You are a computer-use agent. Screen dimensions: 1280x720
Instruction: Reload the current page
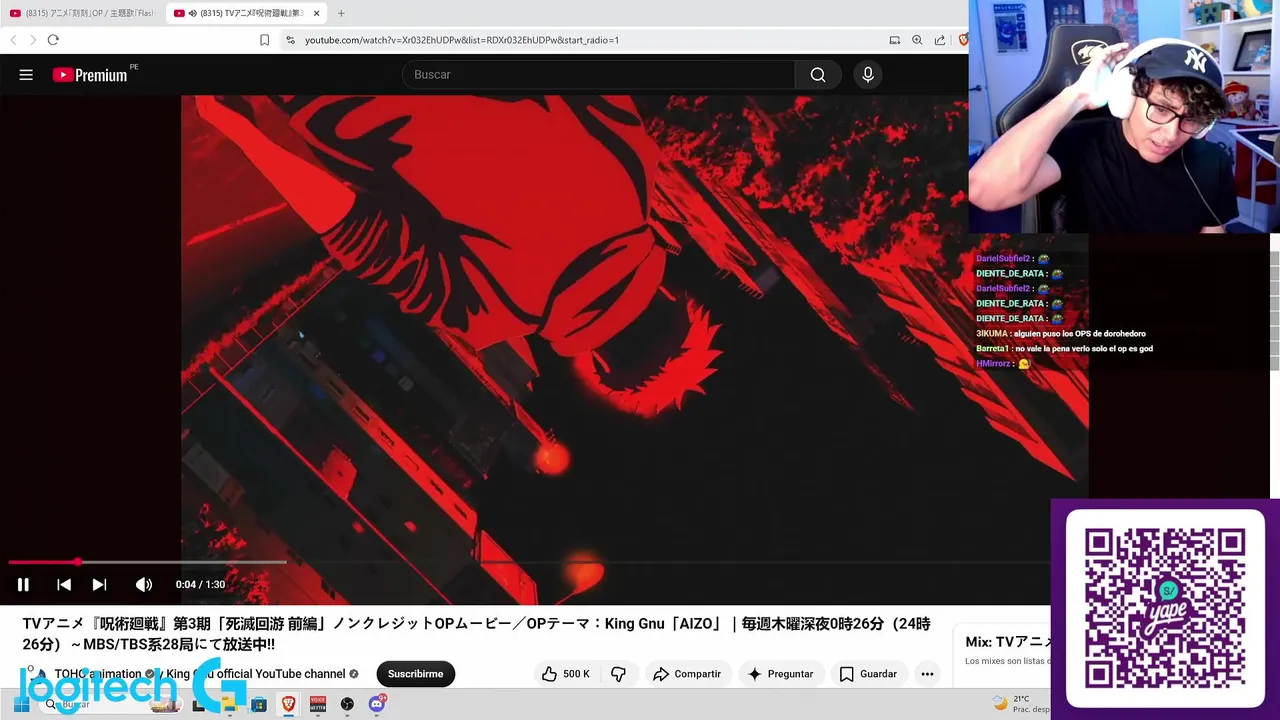(x=53, y=40)
